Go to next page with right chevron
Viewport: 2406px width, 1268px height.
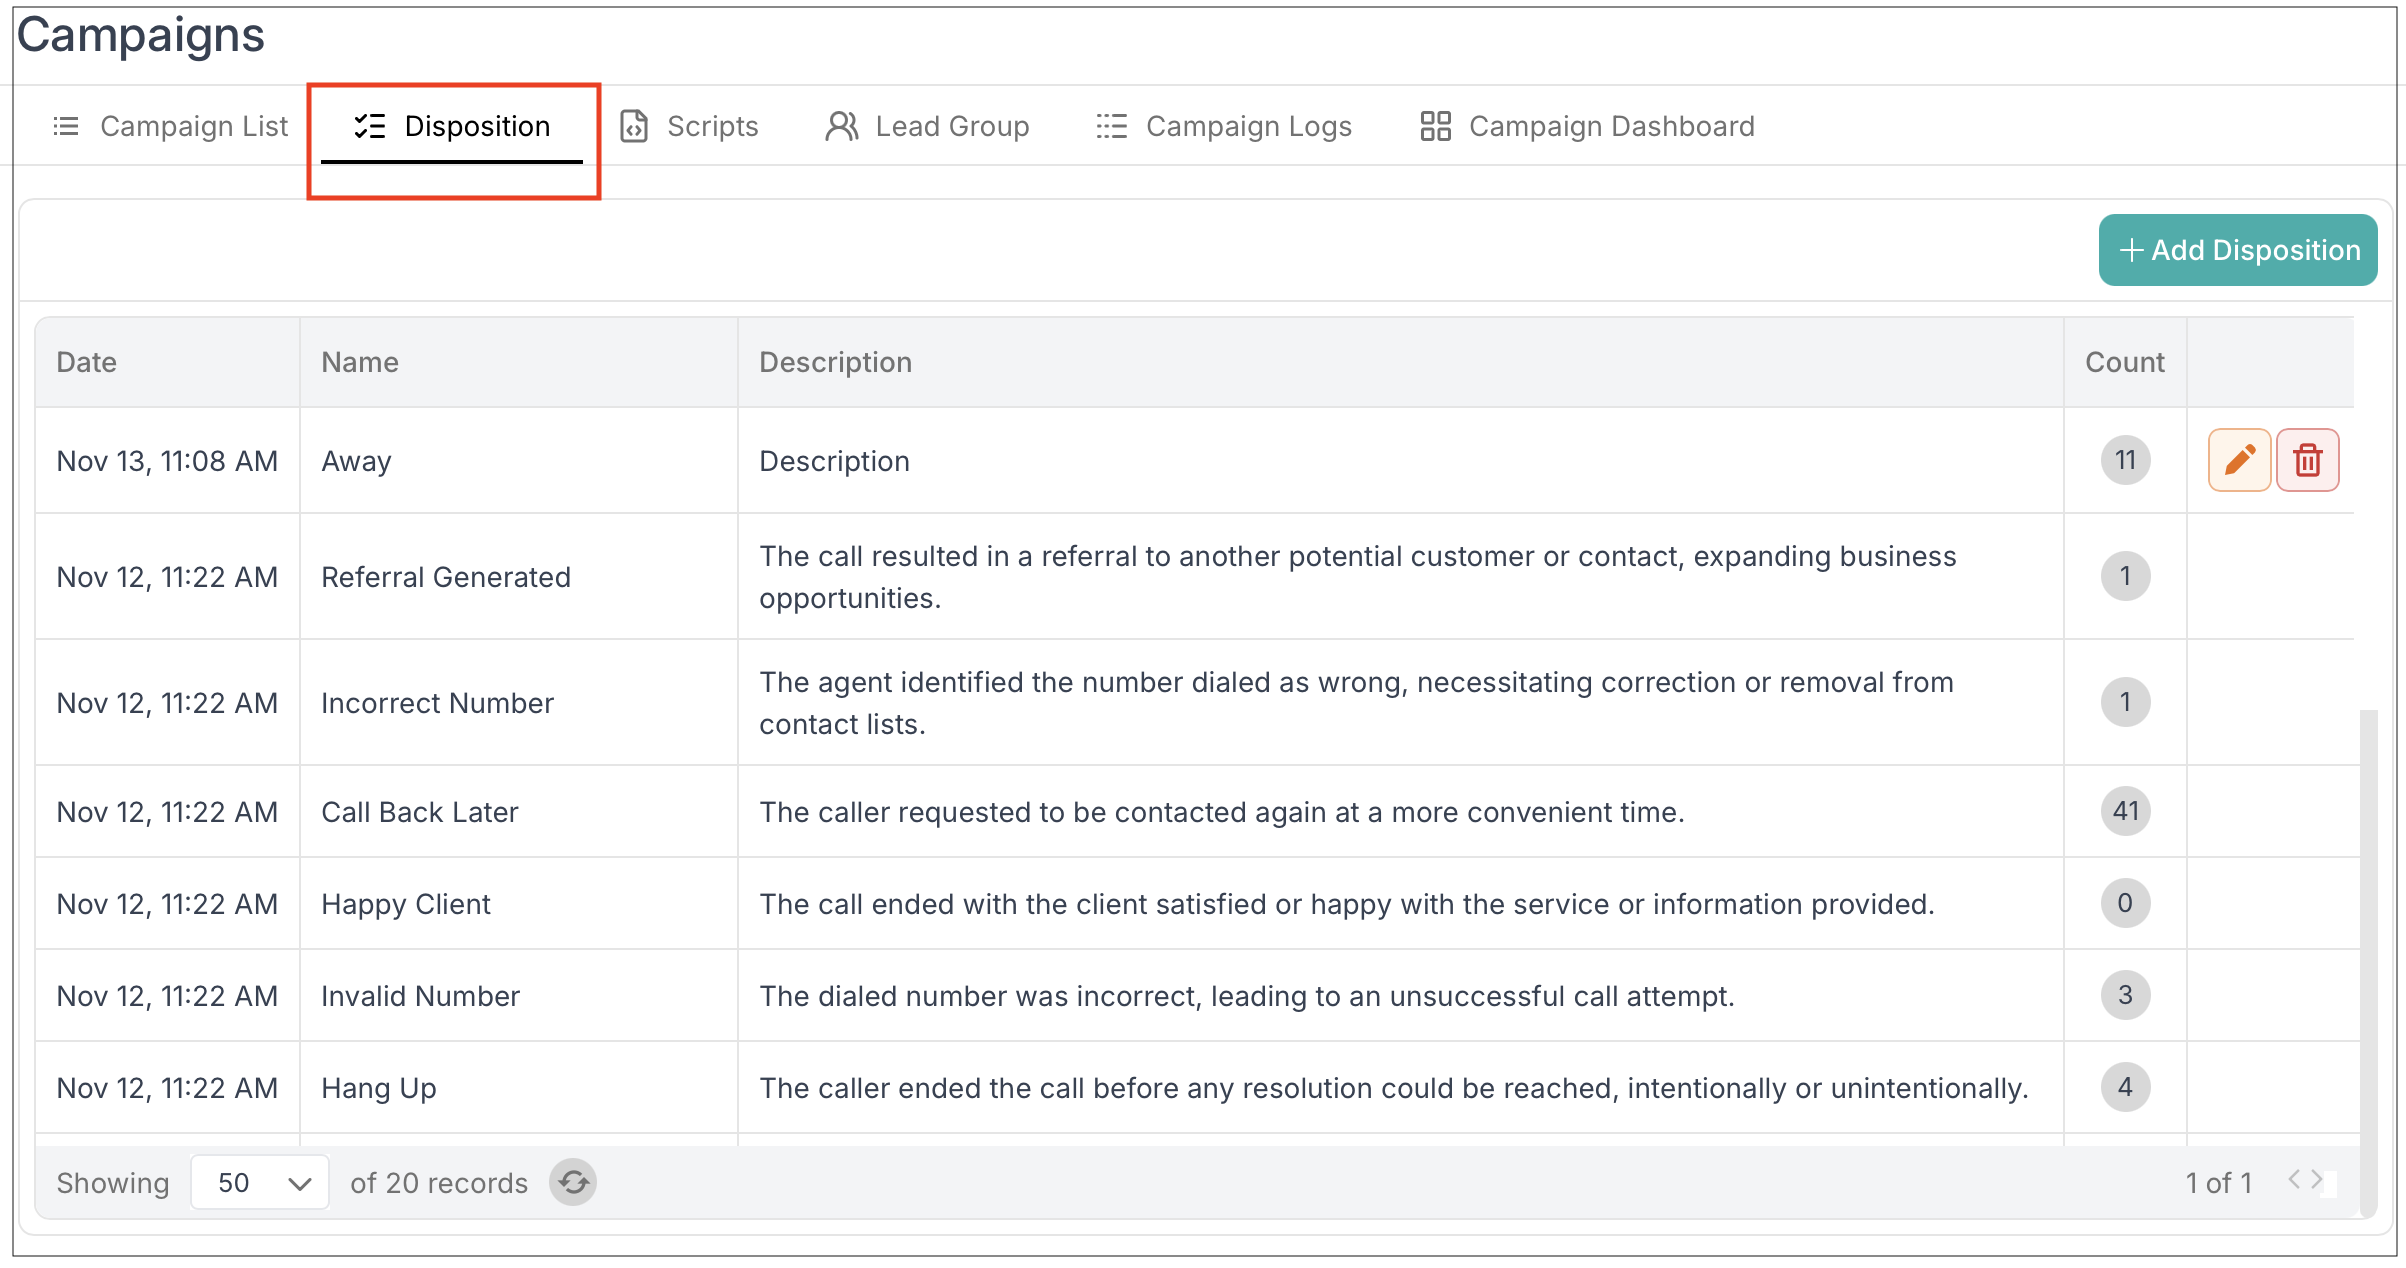(x=2316, y=1180)
